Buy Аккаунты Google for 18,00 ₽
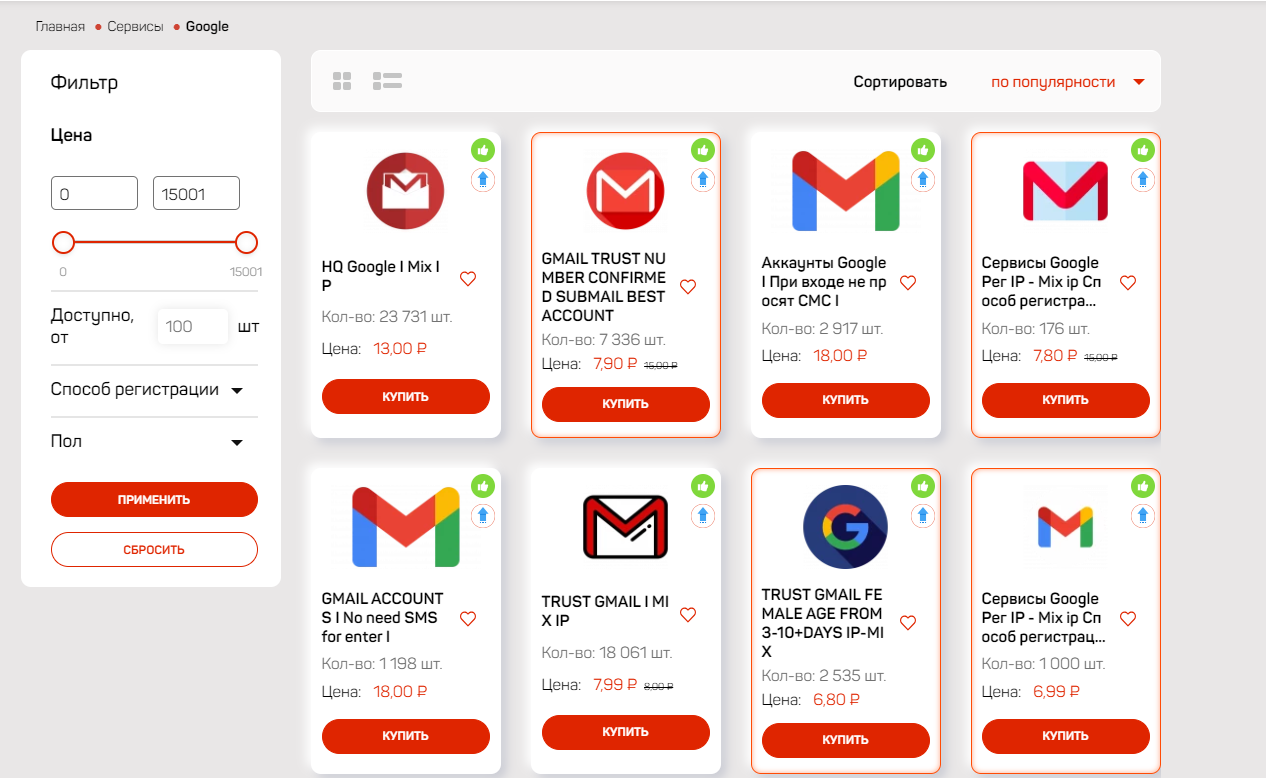The width and height of the screenshot is (1266, 778). 846,400
